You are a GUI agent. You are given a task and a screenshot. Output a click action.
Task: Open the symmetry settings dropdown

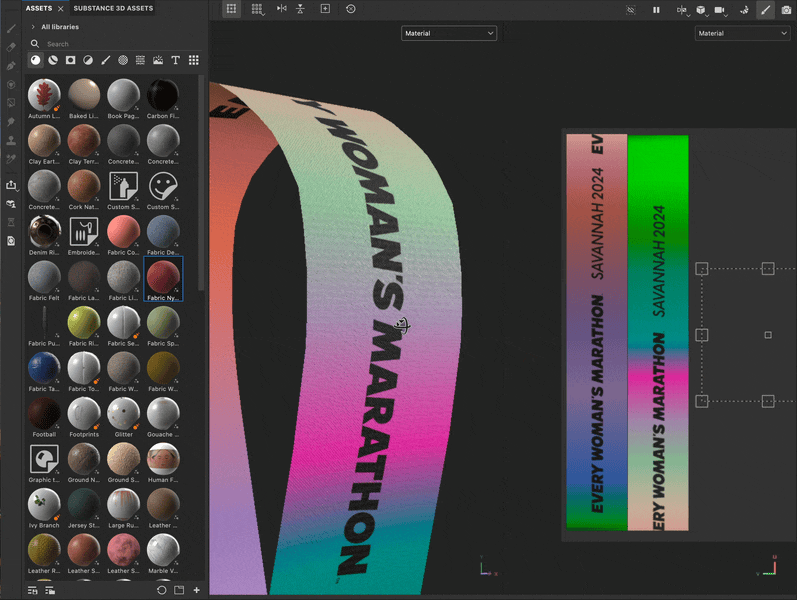(683, 10)
